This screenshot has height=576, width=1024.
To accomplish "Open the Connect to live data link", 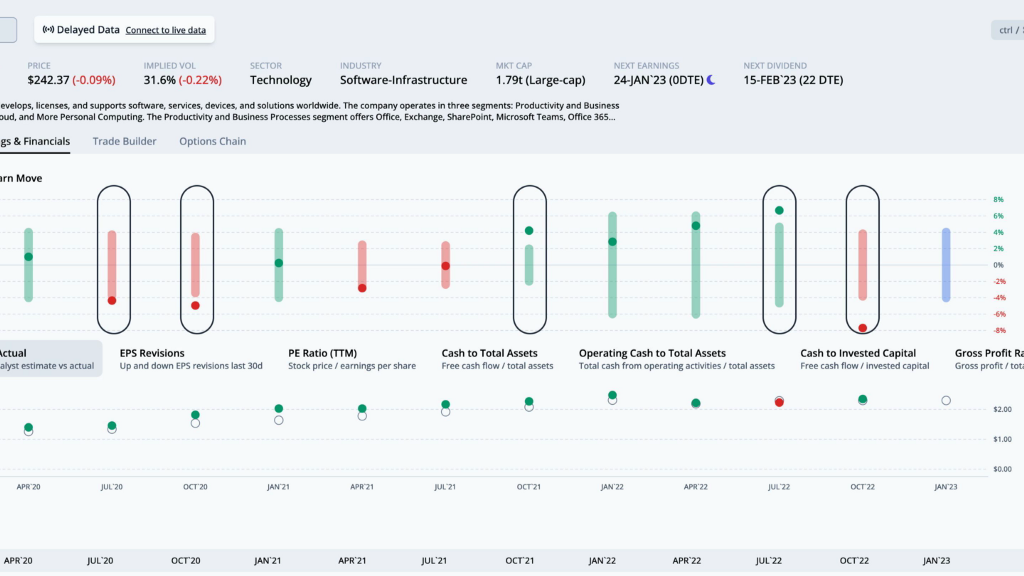I will tap(165, 30).
